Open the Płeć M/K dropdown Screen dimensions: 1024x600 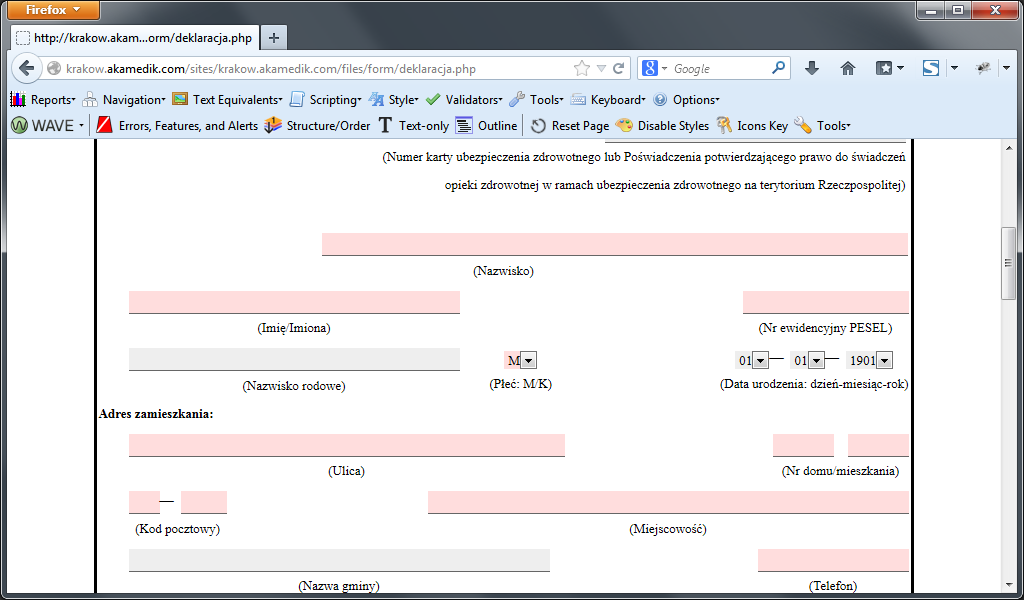tap(520, 360)
